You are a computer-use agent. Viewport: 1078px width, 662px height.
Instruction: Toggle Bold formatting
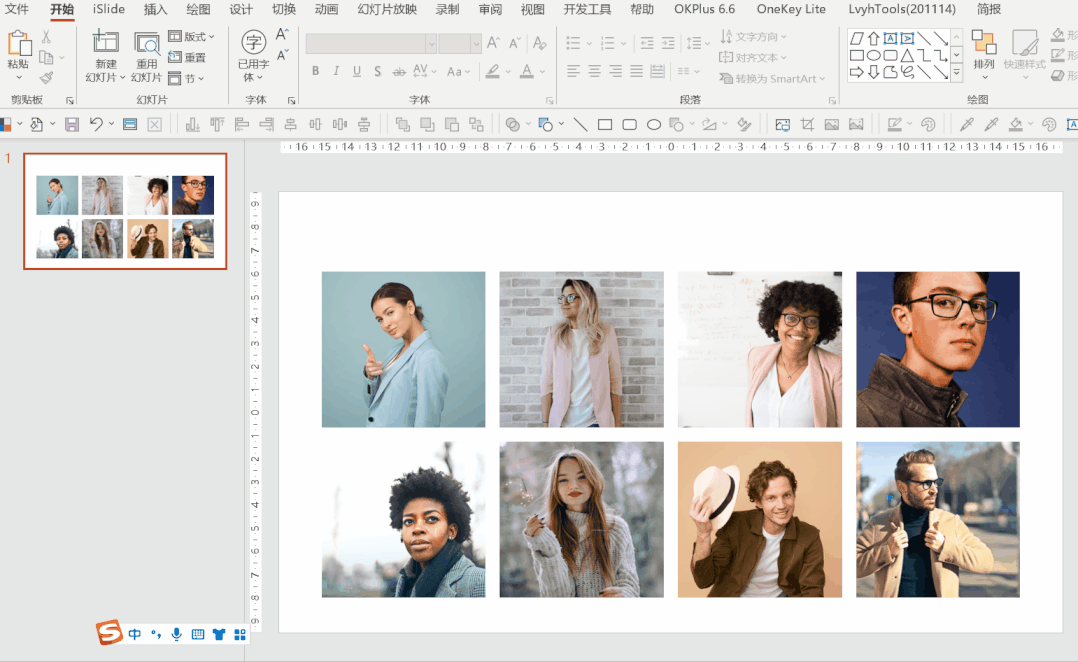[x=316, y=72]
